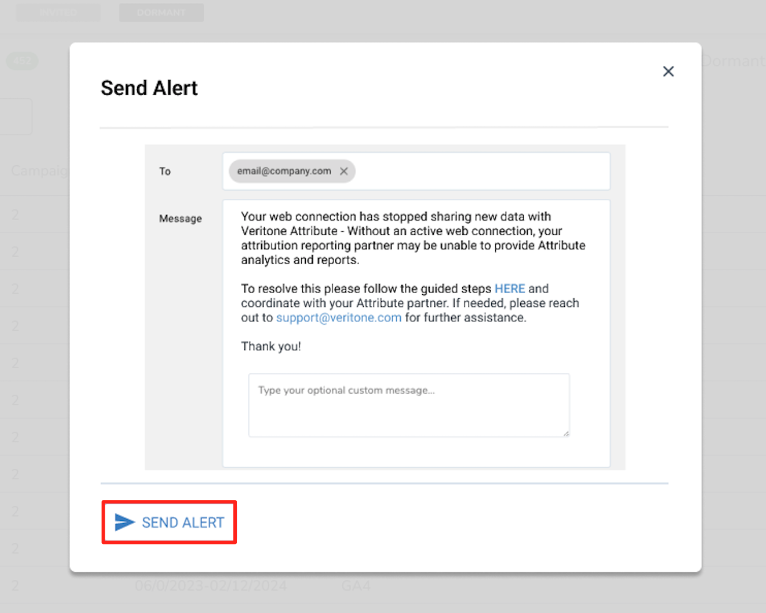This screenshot has height=613, width=766.
Task: Open the HERE guided steps link
Action: point(509,288)
